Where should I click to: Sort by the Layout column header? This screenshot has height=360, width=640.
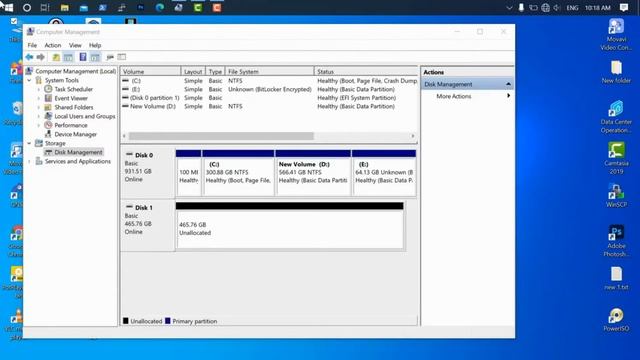193,71
